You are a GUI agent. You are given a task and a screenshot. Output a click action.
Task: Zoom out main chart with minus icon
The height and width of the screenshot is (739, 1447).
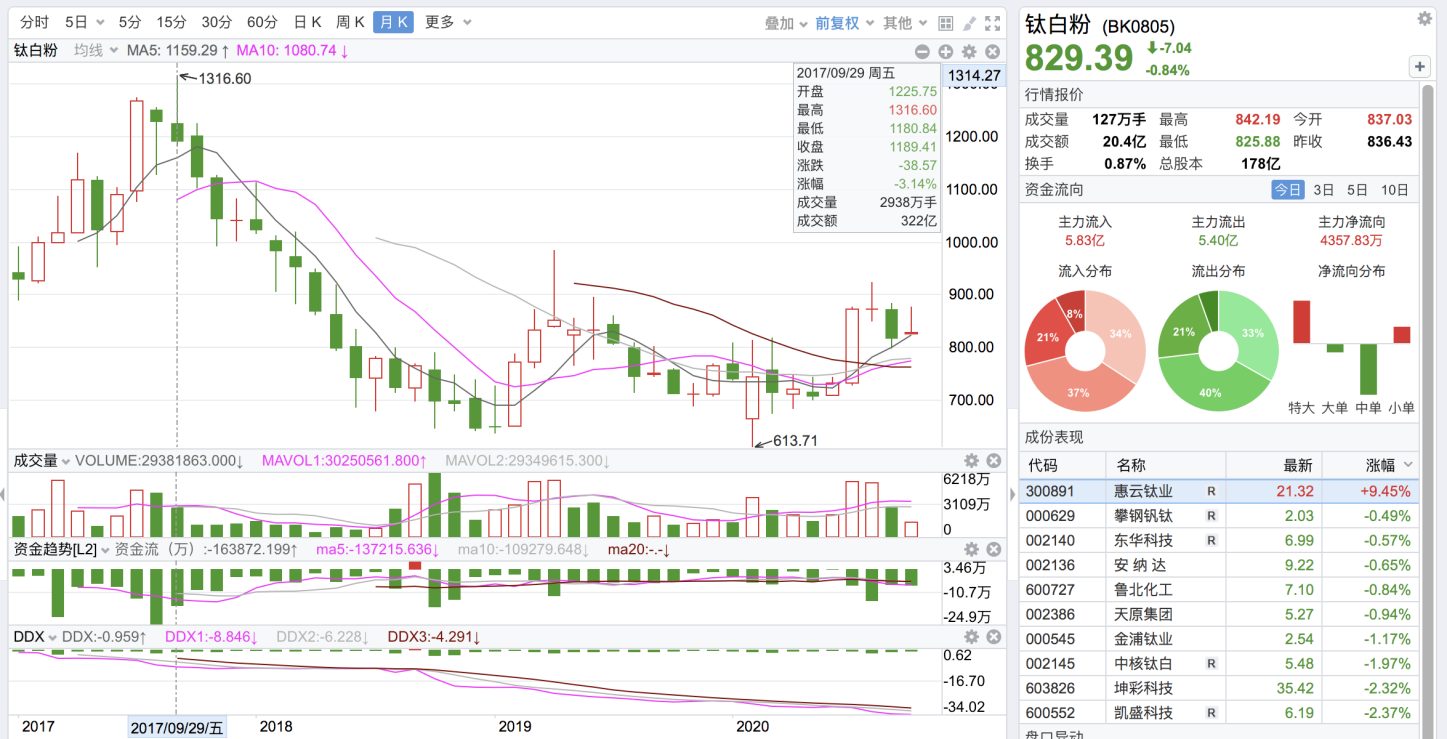pyautogui.click(x=922, y=52)
